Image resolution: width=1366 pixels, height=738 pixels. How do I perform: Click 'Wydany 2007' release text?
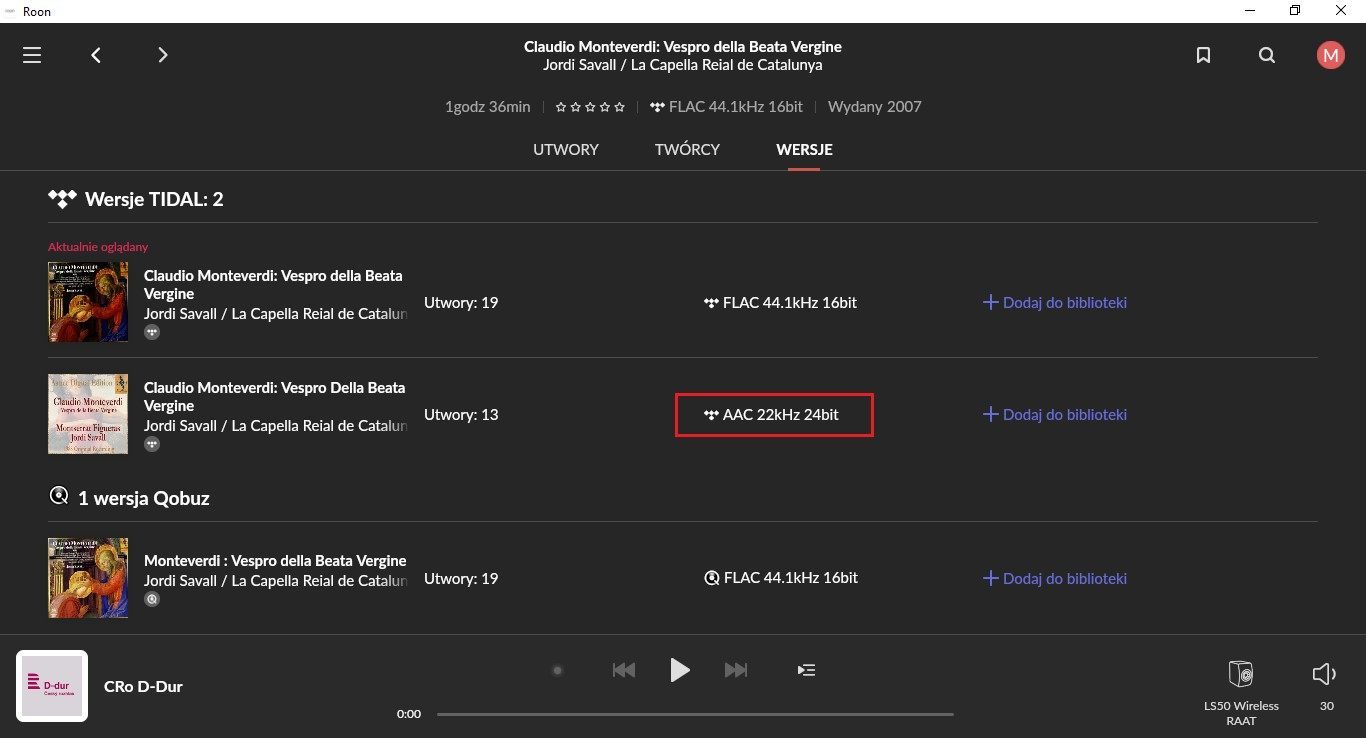pos(875,107)
